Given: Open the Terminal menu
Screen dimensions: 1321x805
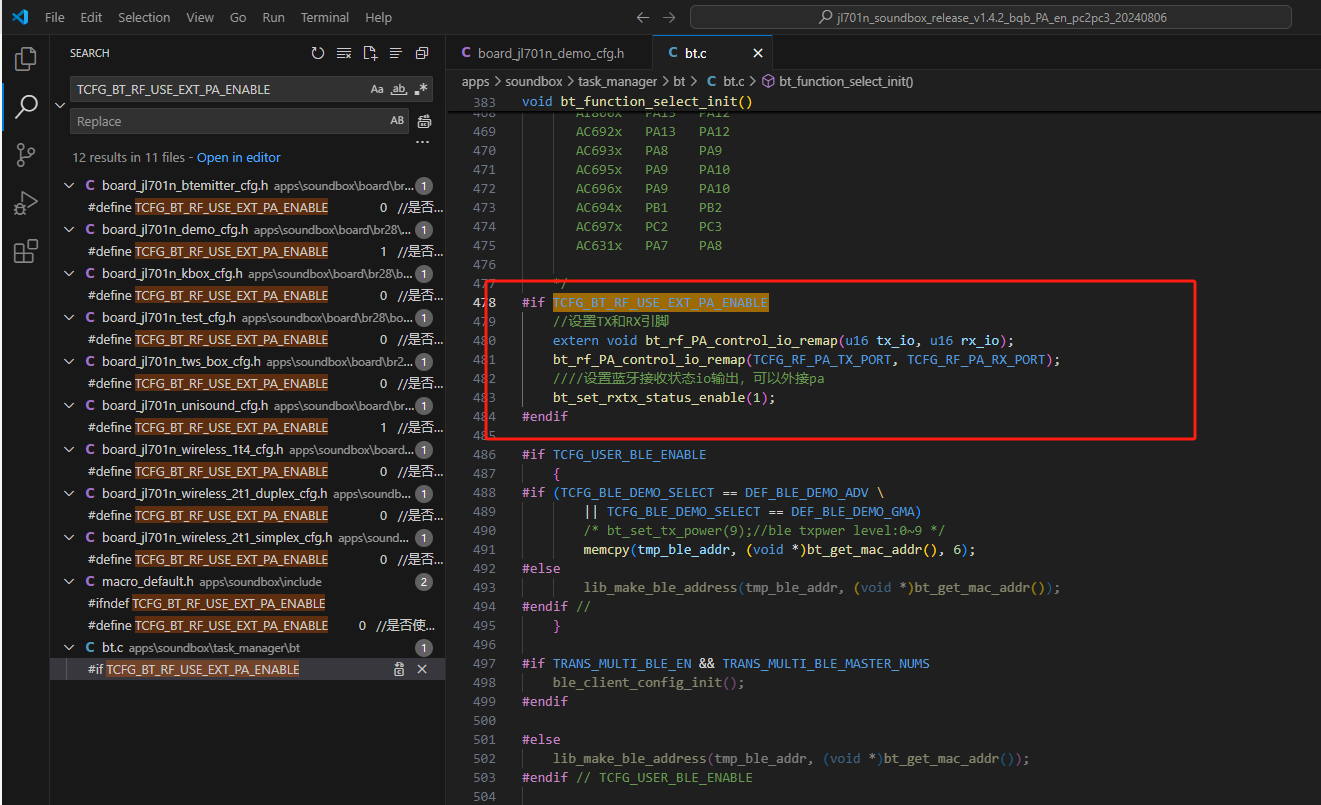Looking at the screenshot, I should point(325,17).
